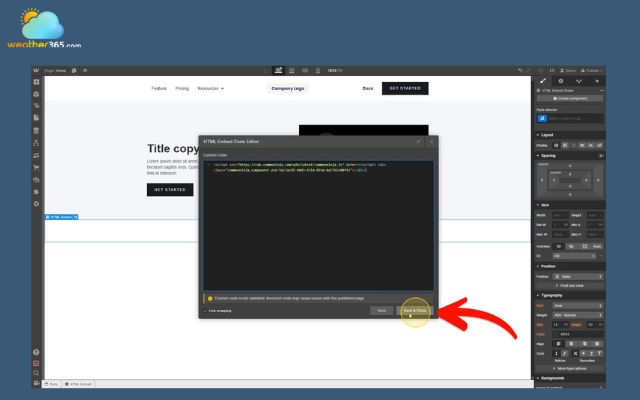
Task: Open the search icon in left sidebar
Action: 36,373
